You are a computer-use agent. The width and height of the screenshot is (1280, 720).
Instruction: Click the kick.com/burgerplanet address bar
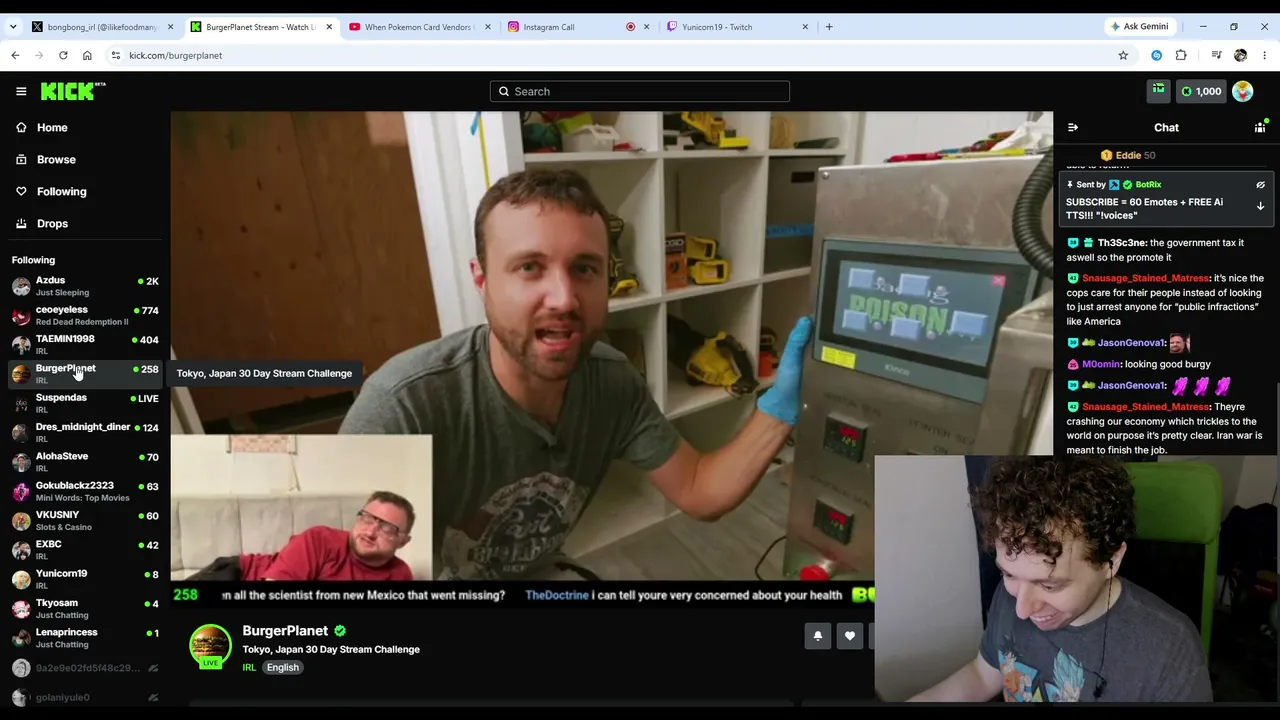coord(620,55)
